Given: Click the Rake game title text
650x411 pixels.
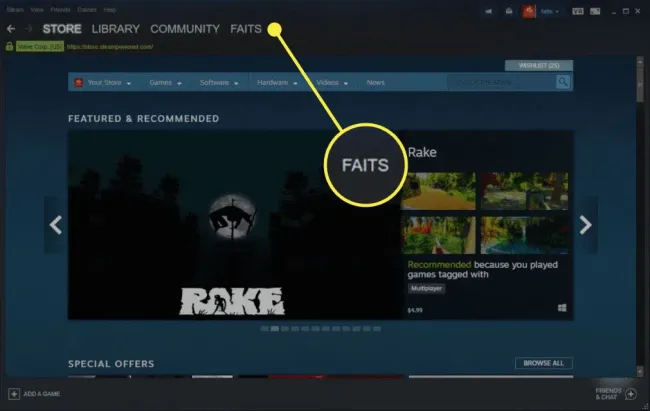Looking at the screenshot, I should 422,152.
